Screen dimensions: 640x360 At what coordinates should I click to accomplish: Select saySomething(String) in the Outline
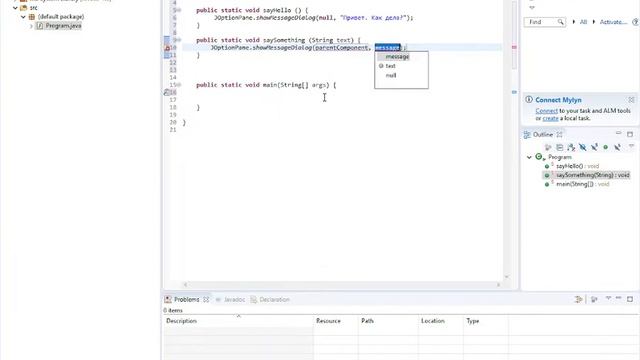[593, 175]
